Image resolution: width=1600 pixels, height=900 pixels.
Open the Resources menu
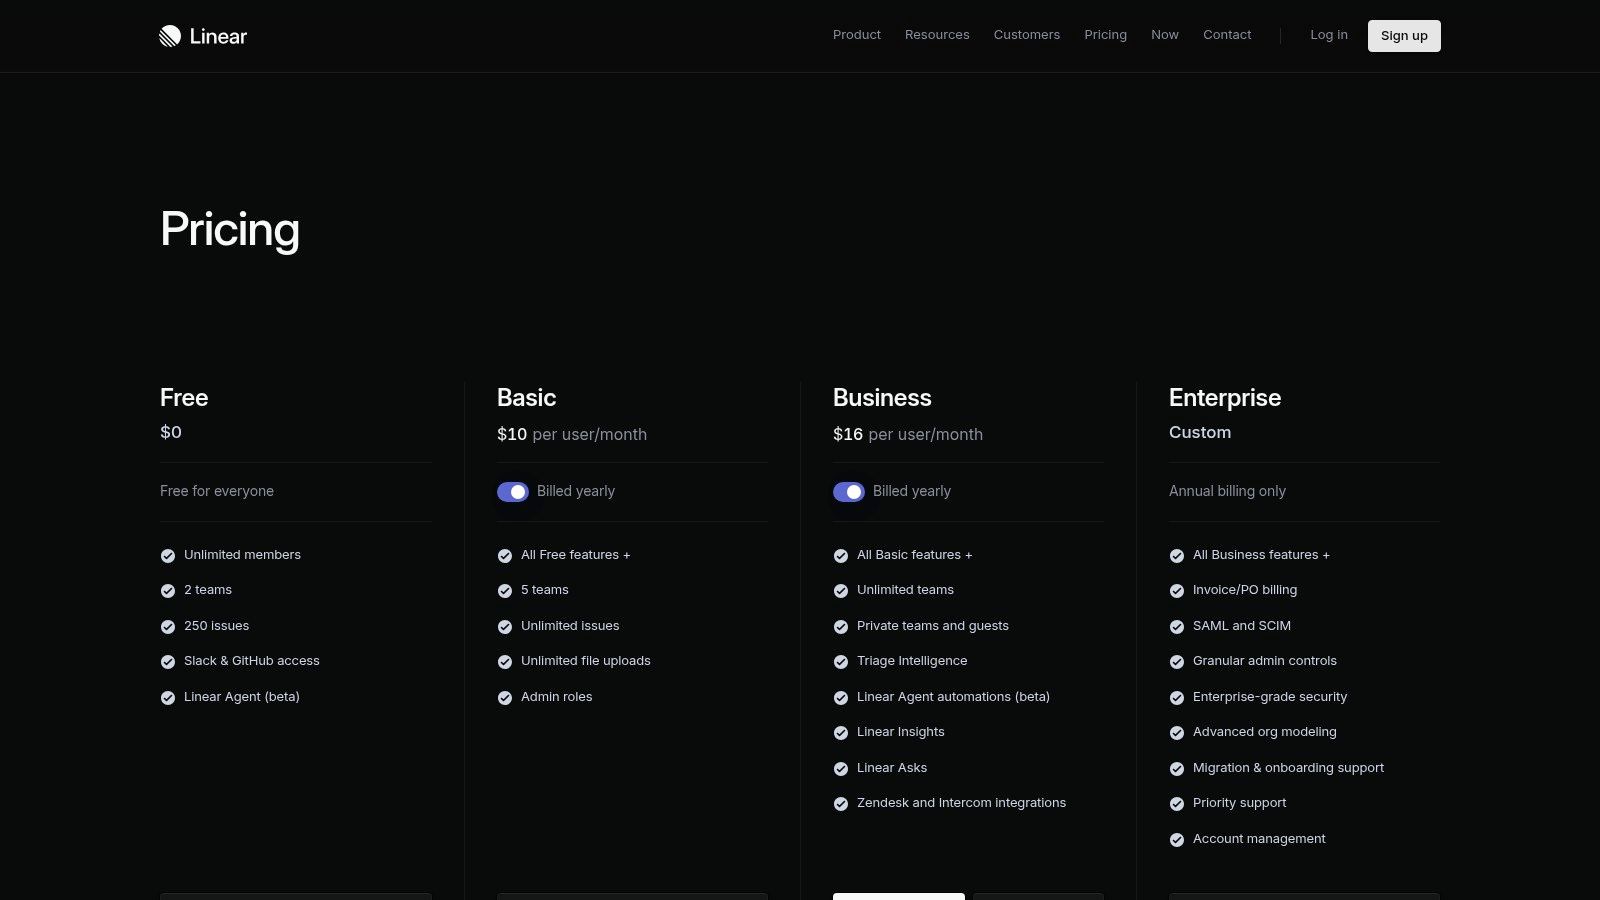(x=936, y=35)
